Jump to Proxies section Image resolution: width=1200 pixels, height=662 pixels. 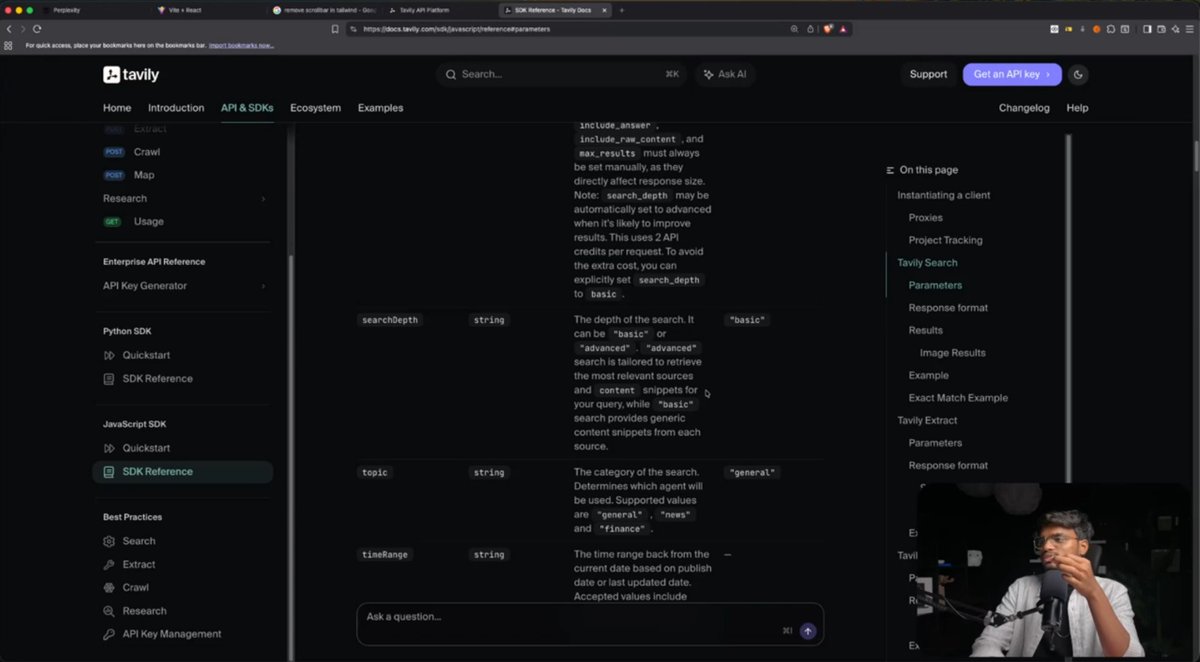coord(926,217)
